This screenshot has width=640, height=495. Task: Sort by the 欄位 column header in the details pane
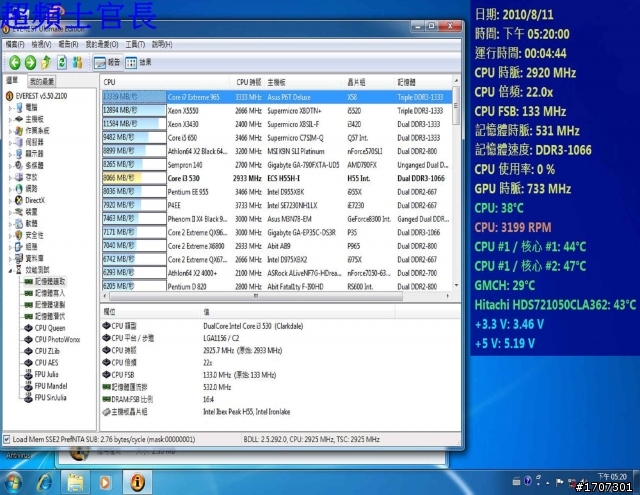point(151,312)
